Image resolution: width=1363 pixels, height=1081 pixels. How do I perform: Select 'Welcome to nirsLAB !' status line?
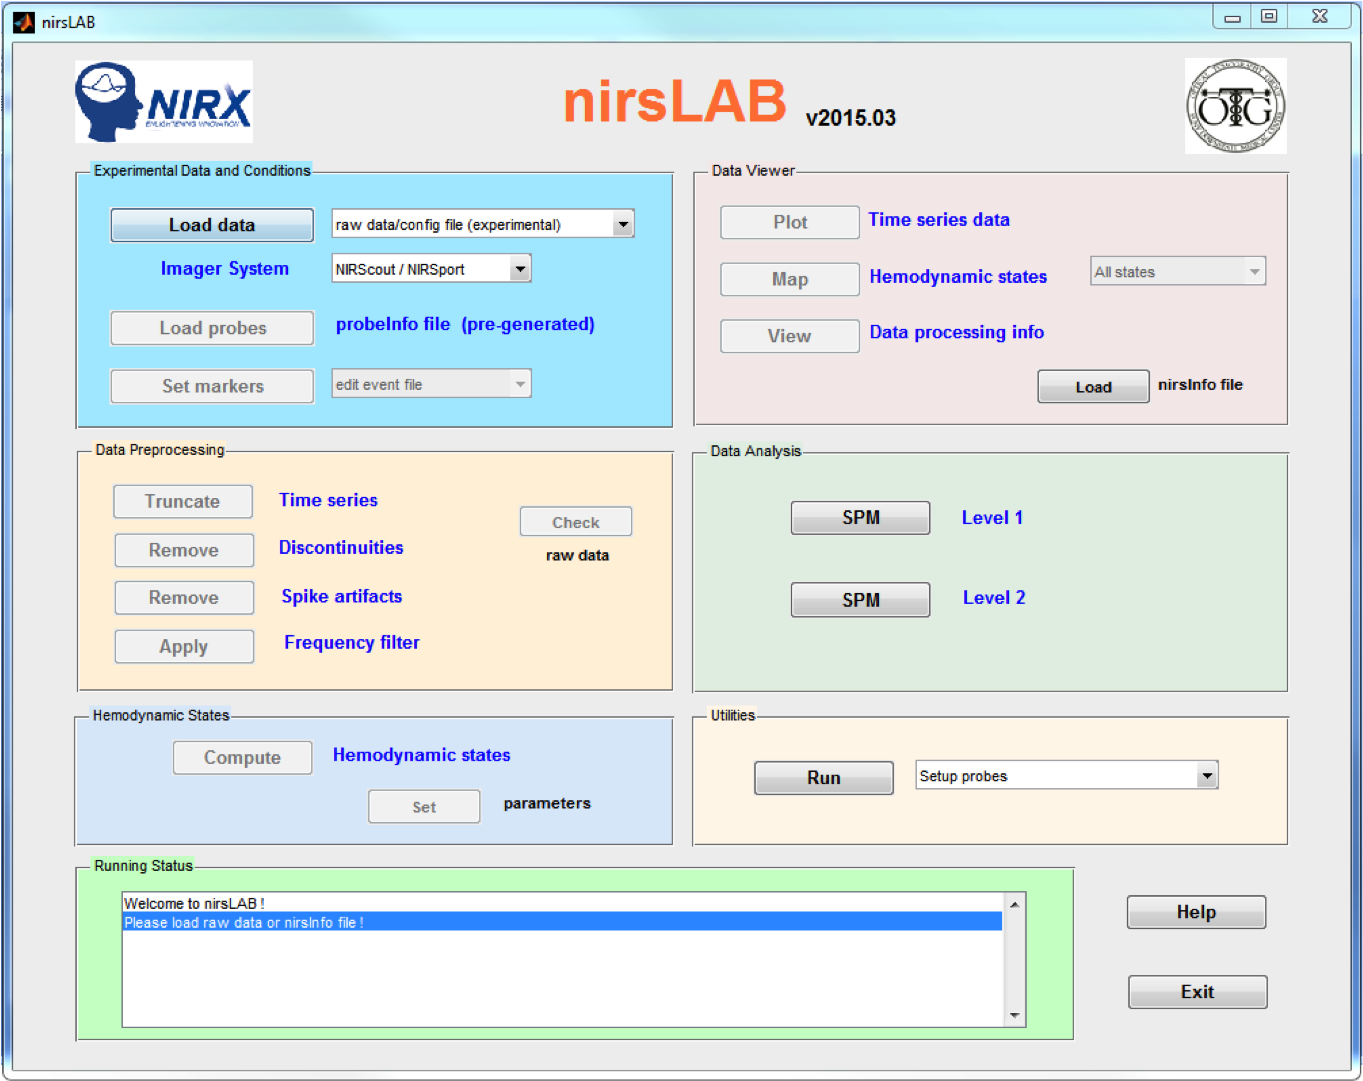coord(562,903)
